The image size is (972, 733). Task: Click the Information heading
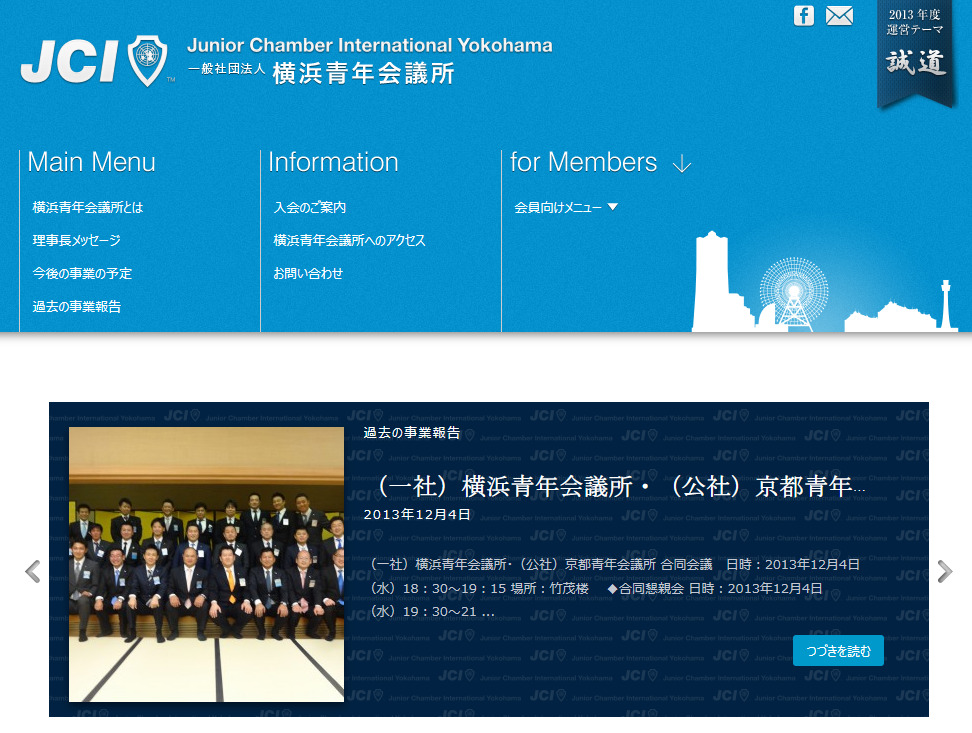point(333,162)
